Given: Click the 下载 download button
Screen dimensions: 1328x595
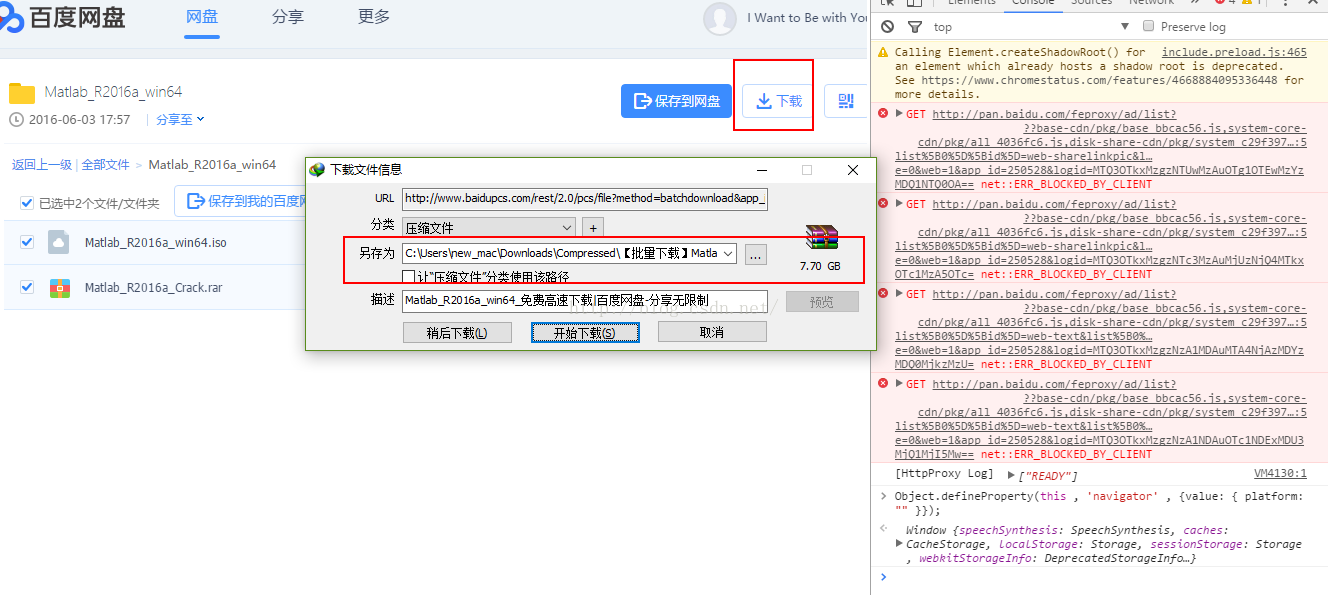Looking at the screenshot, I should point(779,101).
